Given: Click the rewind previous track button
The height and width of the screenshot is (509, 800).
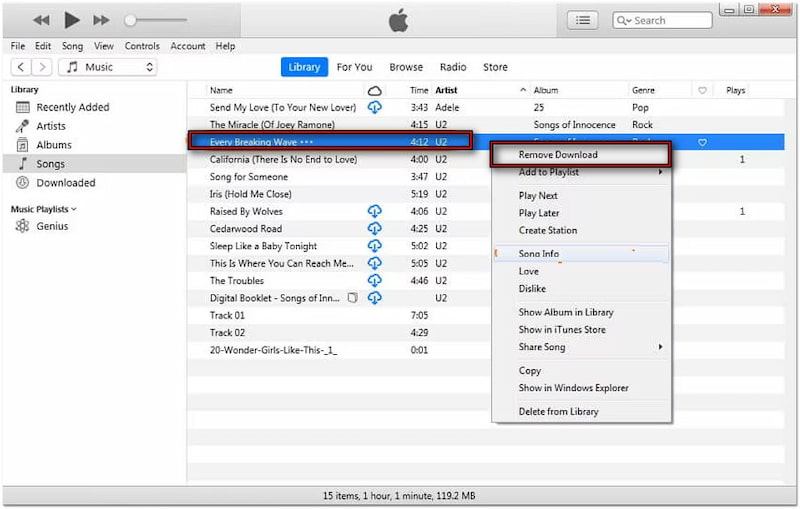Looking at the screenshot, I should [41, 20].
